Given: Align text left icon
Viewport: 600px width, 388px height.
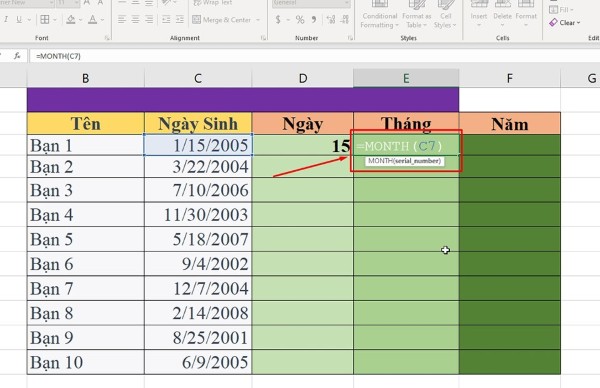Looking at the screenshot, I should pos(121,20).
